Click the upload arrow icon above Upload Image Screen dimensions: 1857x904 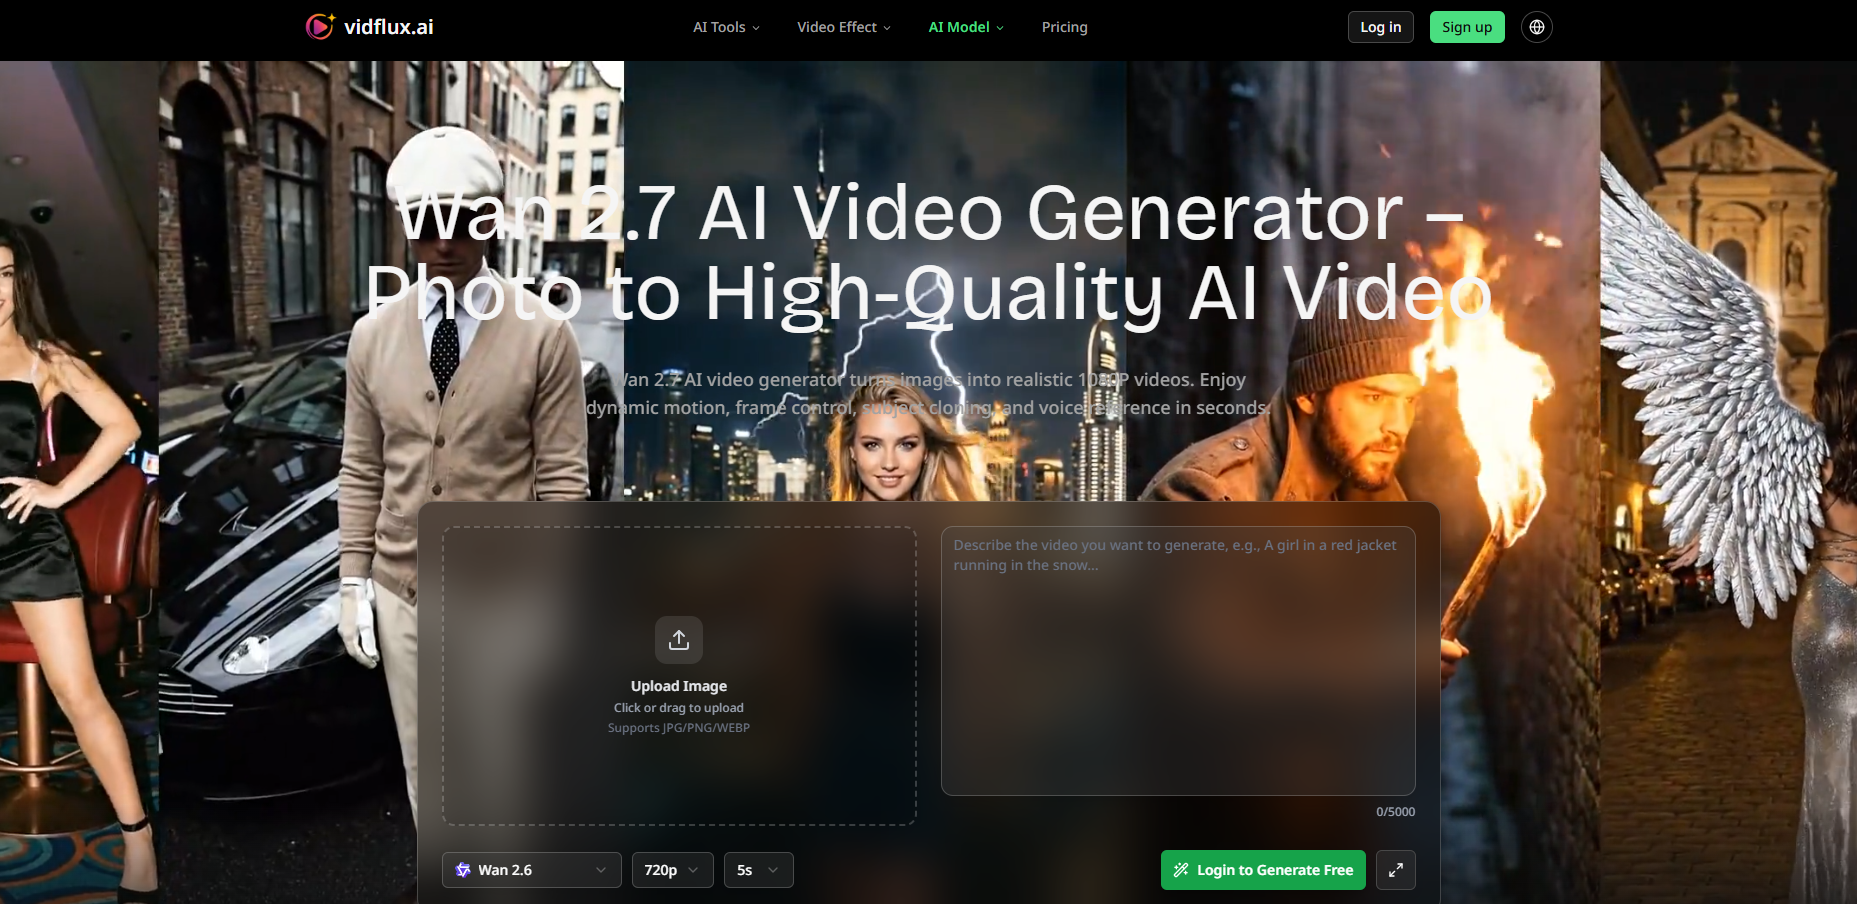[678, 639]
